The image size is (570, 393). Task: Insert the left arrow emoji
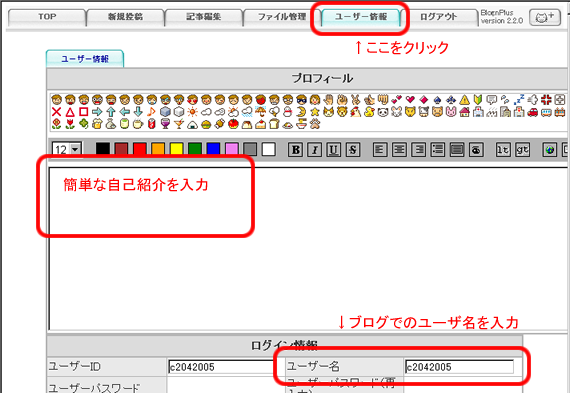tap(125, 112)
